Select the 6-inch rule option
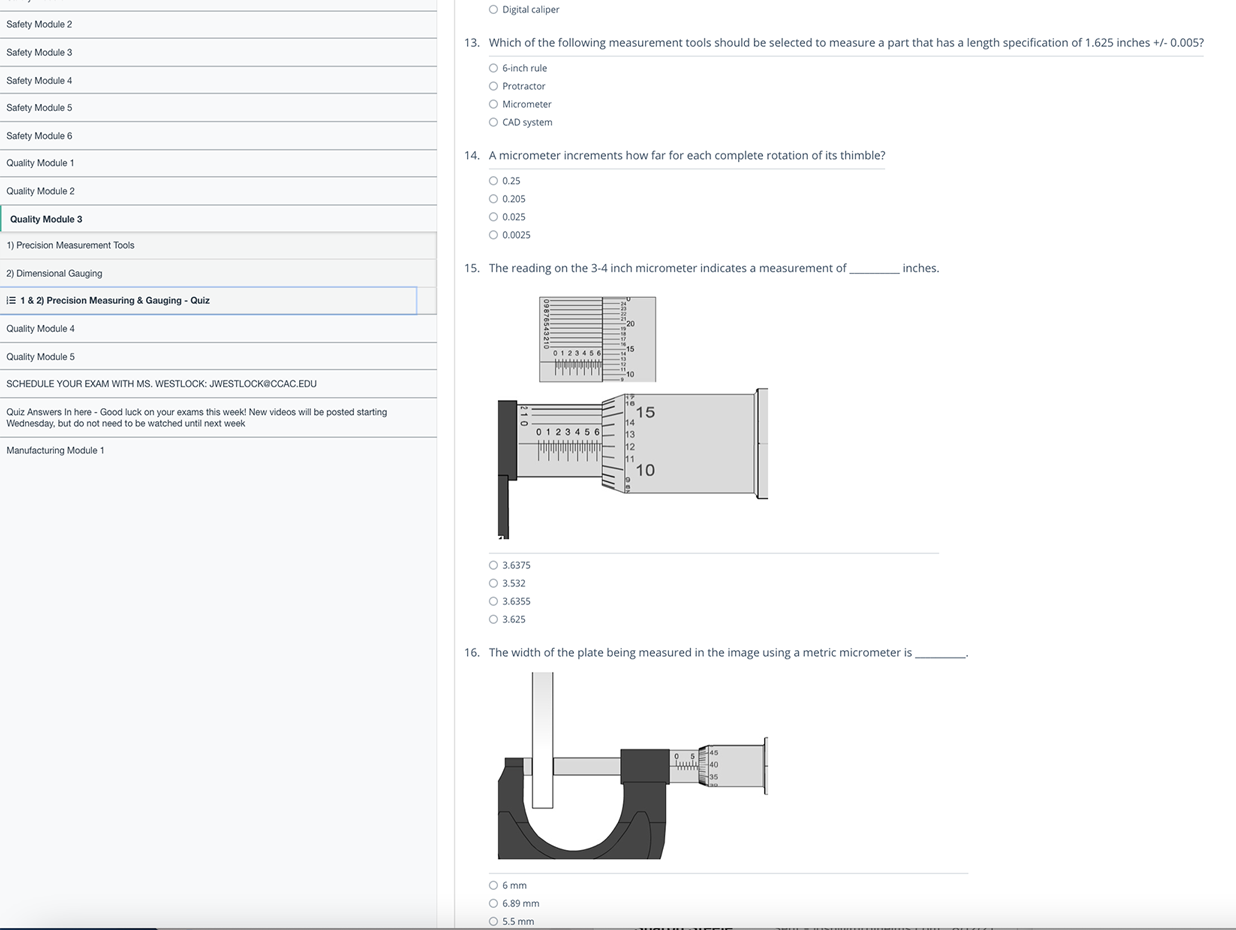The image size is (1236, 930). pyautogui.click(x=493, y=68)
